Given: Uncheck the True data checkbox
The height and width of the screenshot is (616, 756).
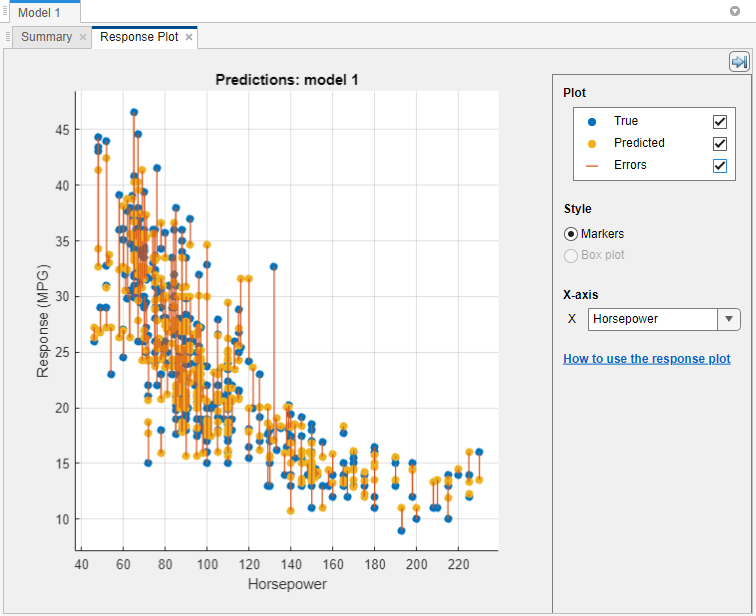Looking at the screenshot, I should point(719,121).
